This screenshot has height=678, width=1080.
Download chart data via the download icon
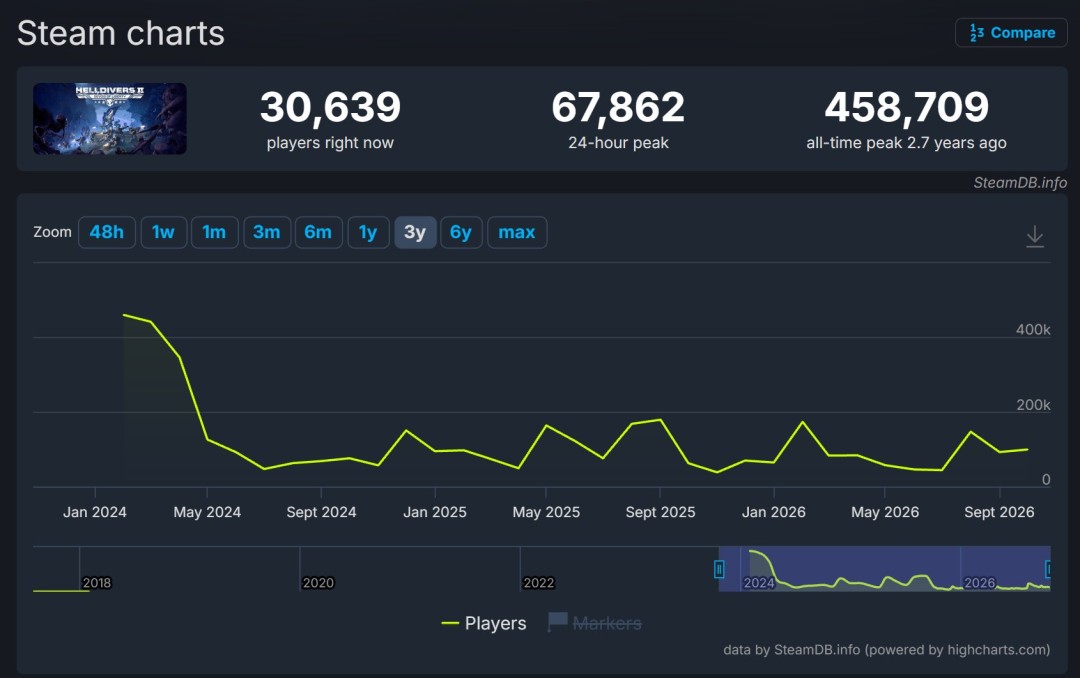point(1035,236)
